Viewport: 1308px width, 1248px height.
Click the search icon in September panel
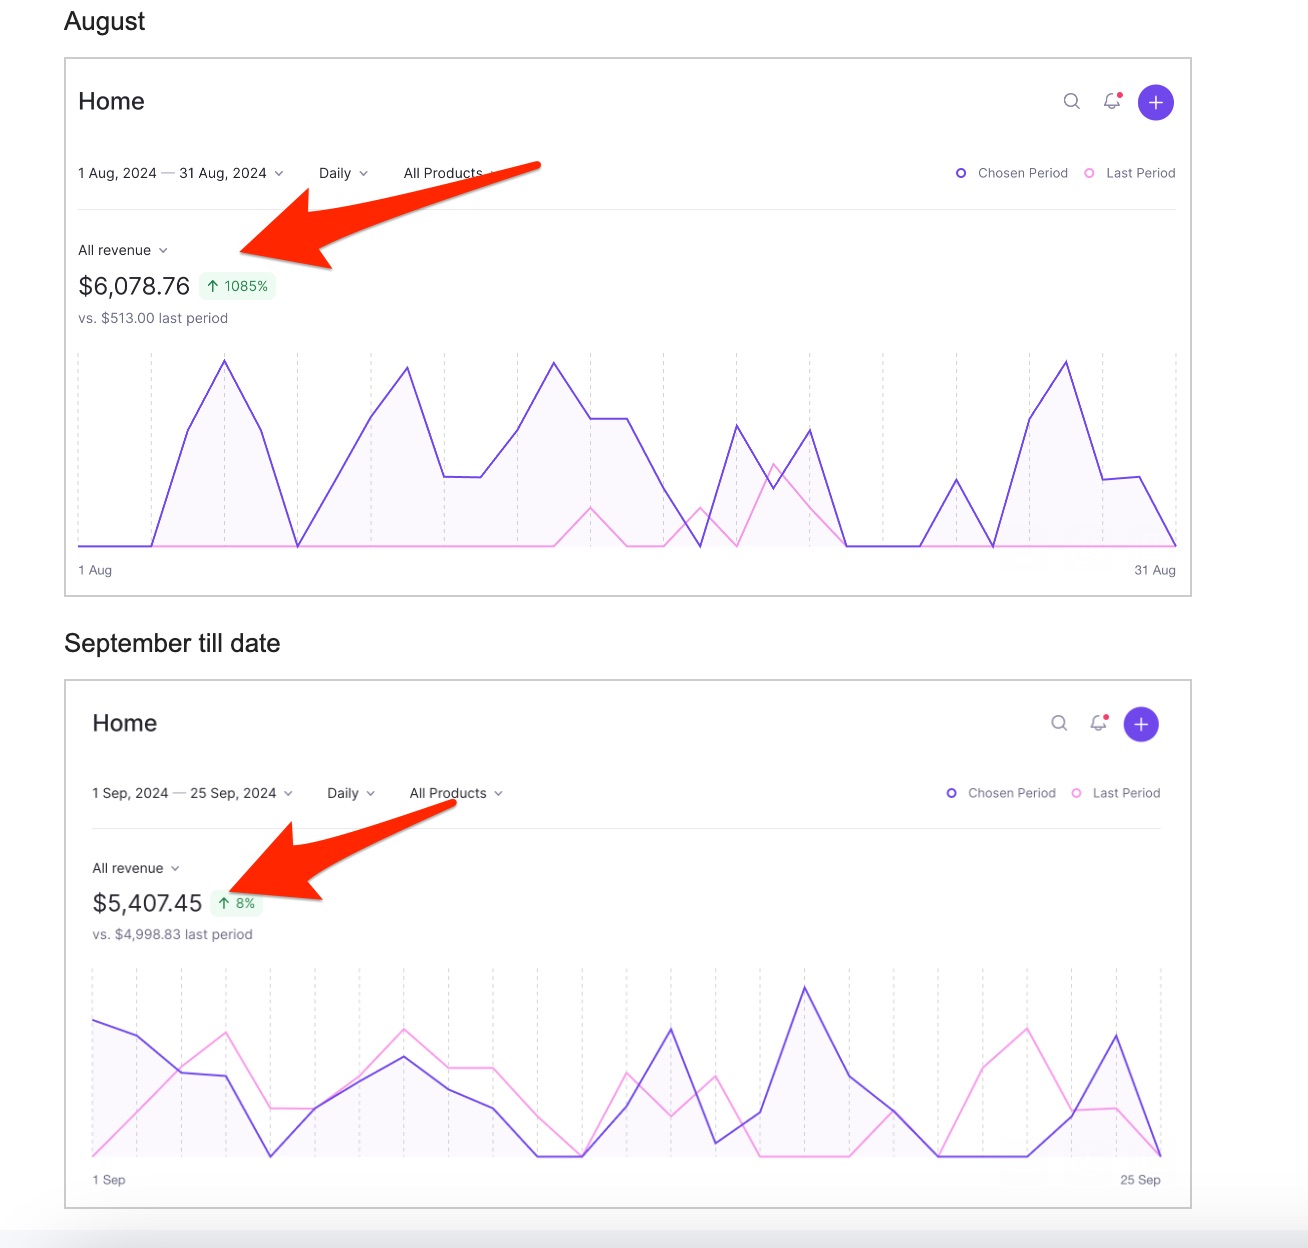(x=1059, y=723)
